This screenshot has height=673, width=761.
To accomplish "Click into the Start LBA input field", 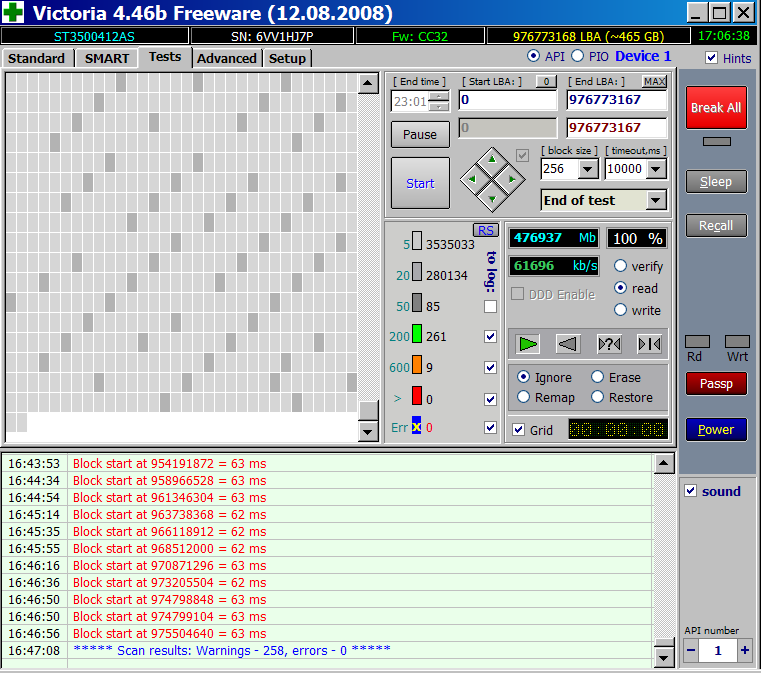I will [507, 101].
